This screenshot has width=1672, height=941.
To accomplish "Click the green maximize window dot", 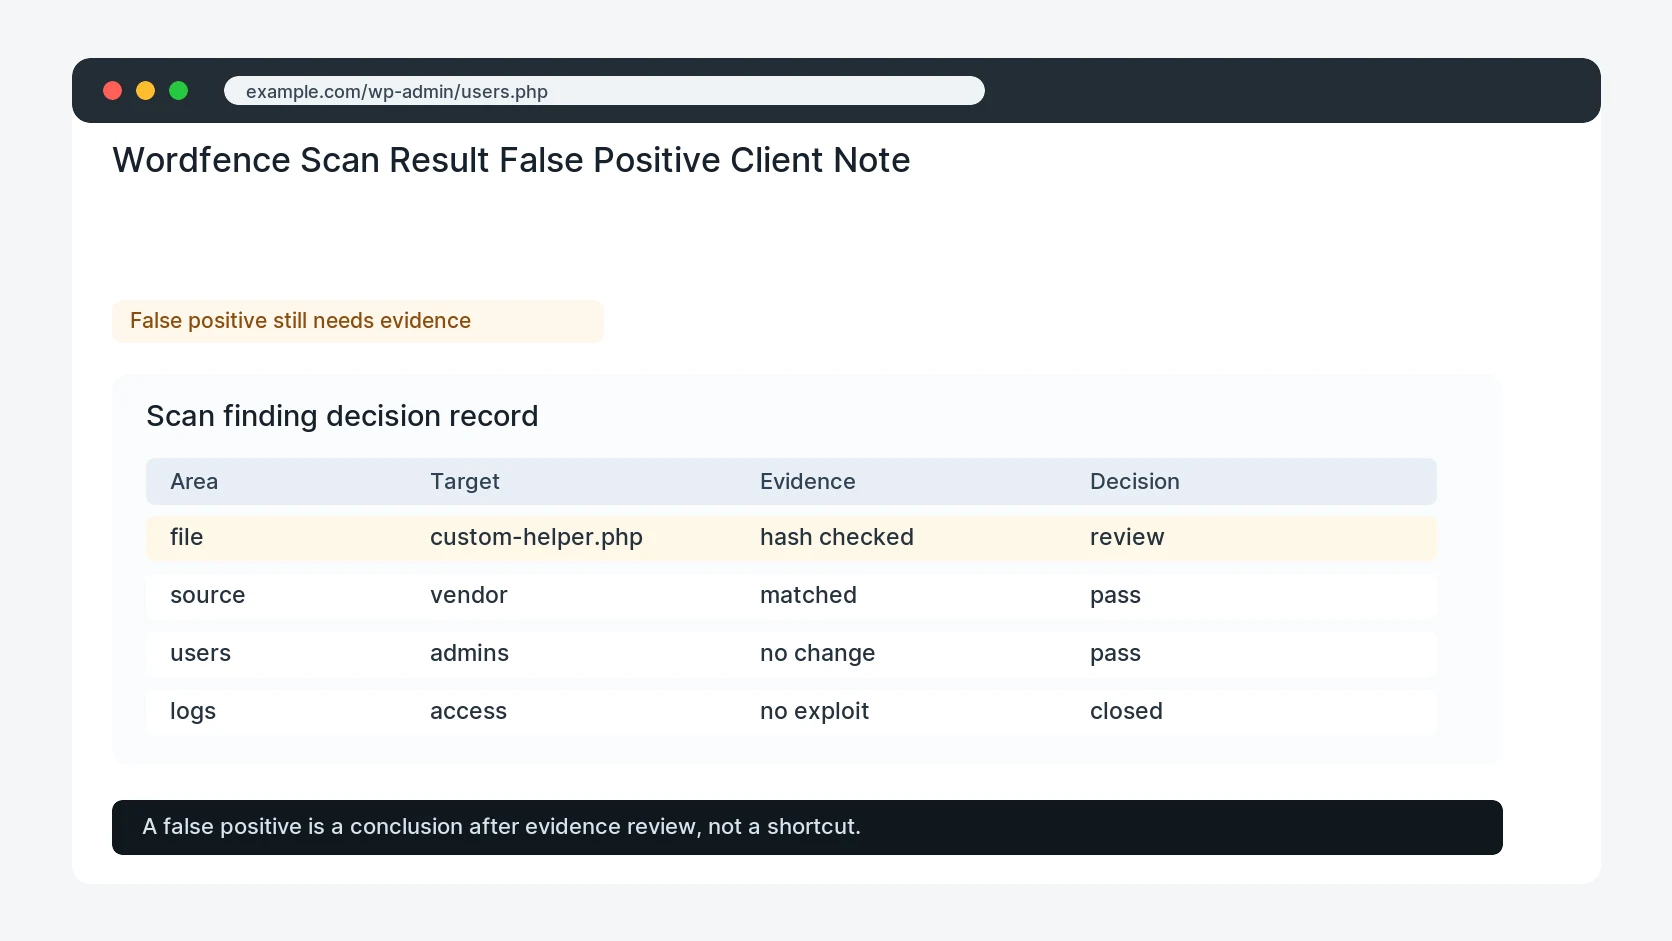I will click(x=179, y=91).
